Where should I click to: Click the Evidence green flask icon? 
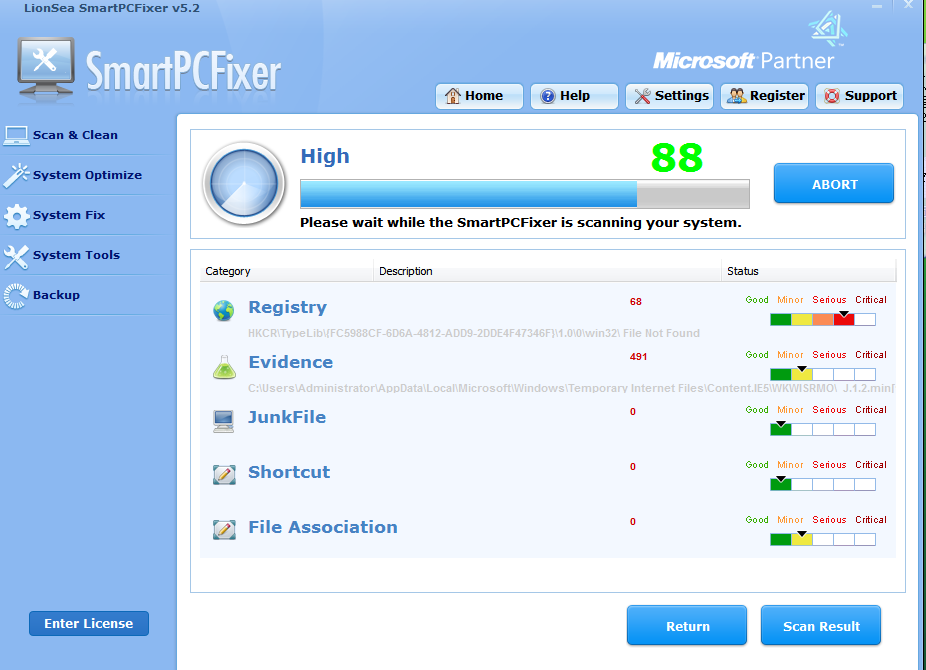tap(224, 367)
